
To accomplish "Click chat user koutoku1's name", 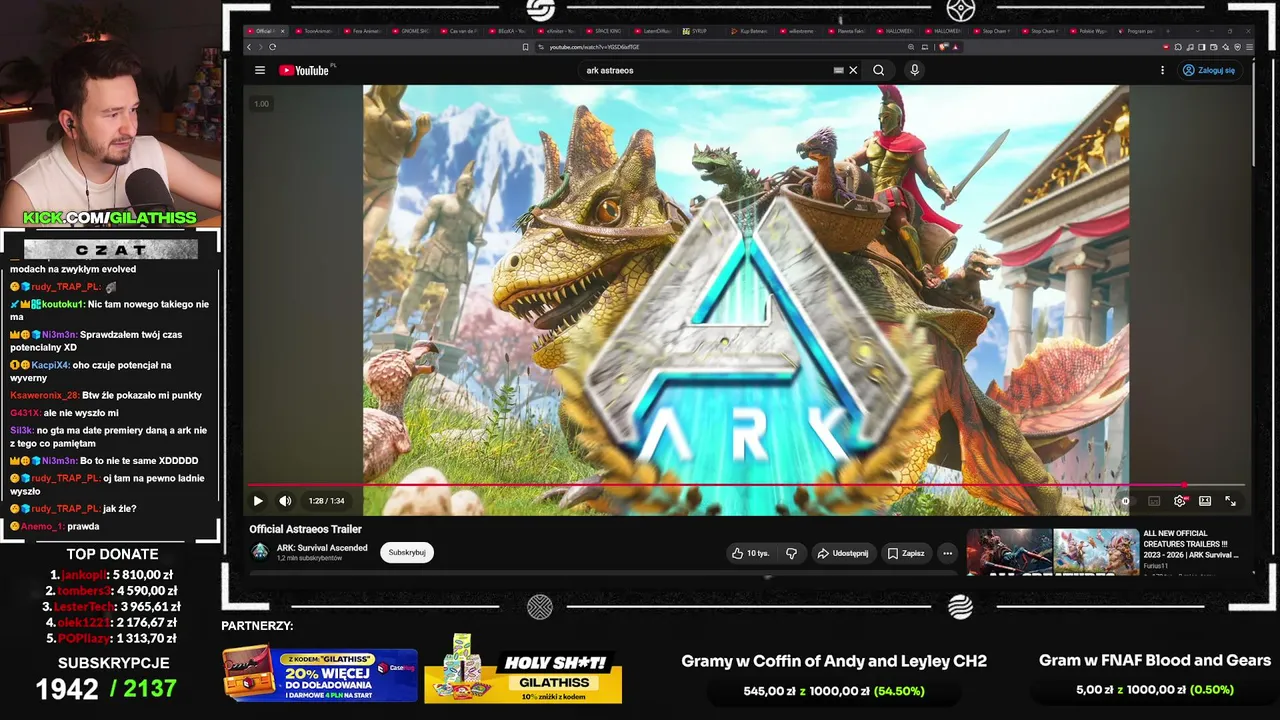I will (62, 304).
